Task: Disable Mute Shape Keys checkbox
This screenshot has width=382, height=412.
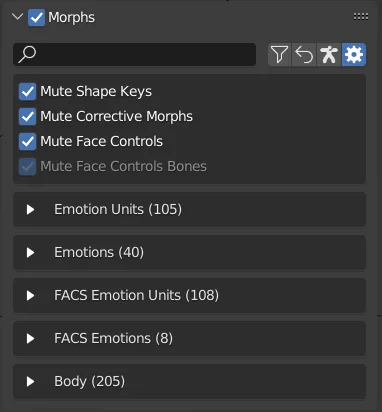Action: (27, 92)
